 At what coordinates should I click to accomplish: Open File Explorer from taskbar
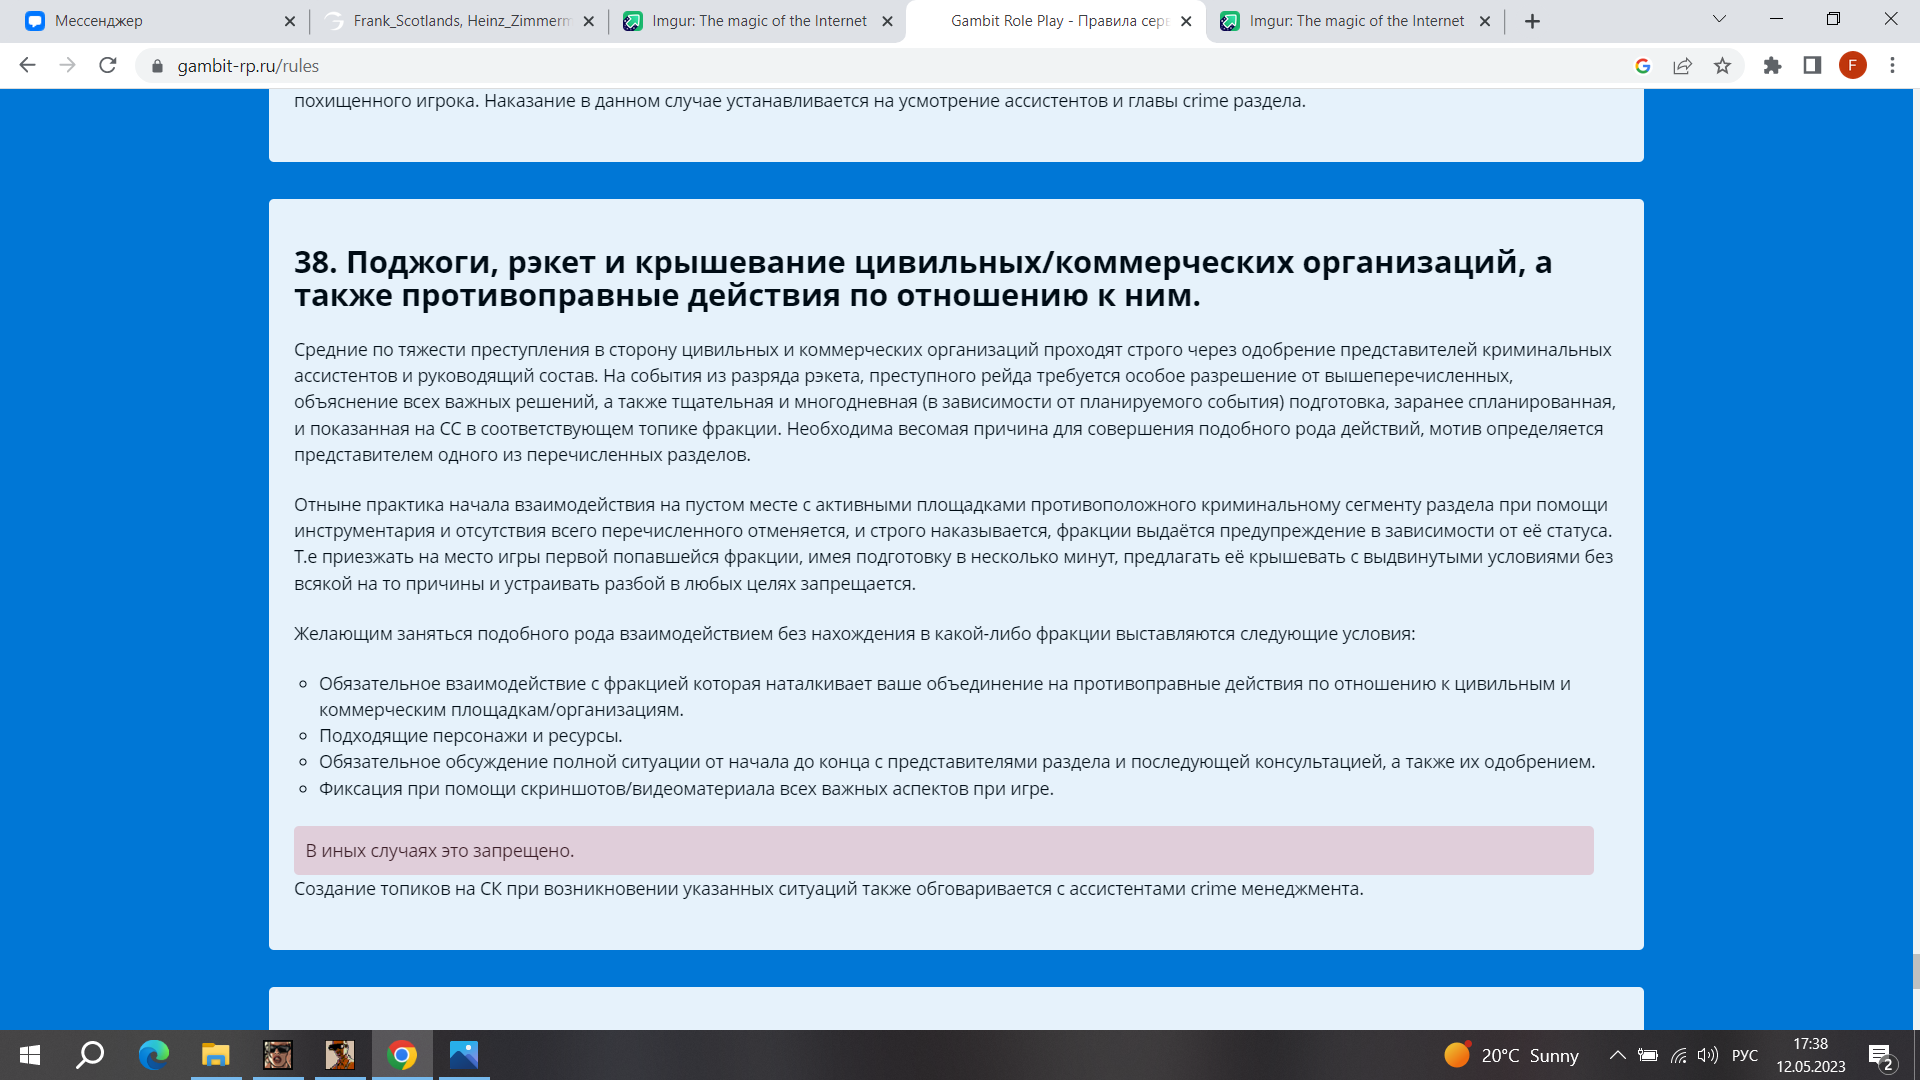[x=215, y=1055]
